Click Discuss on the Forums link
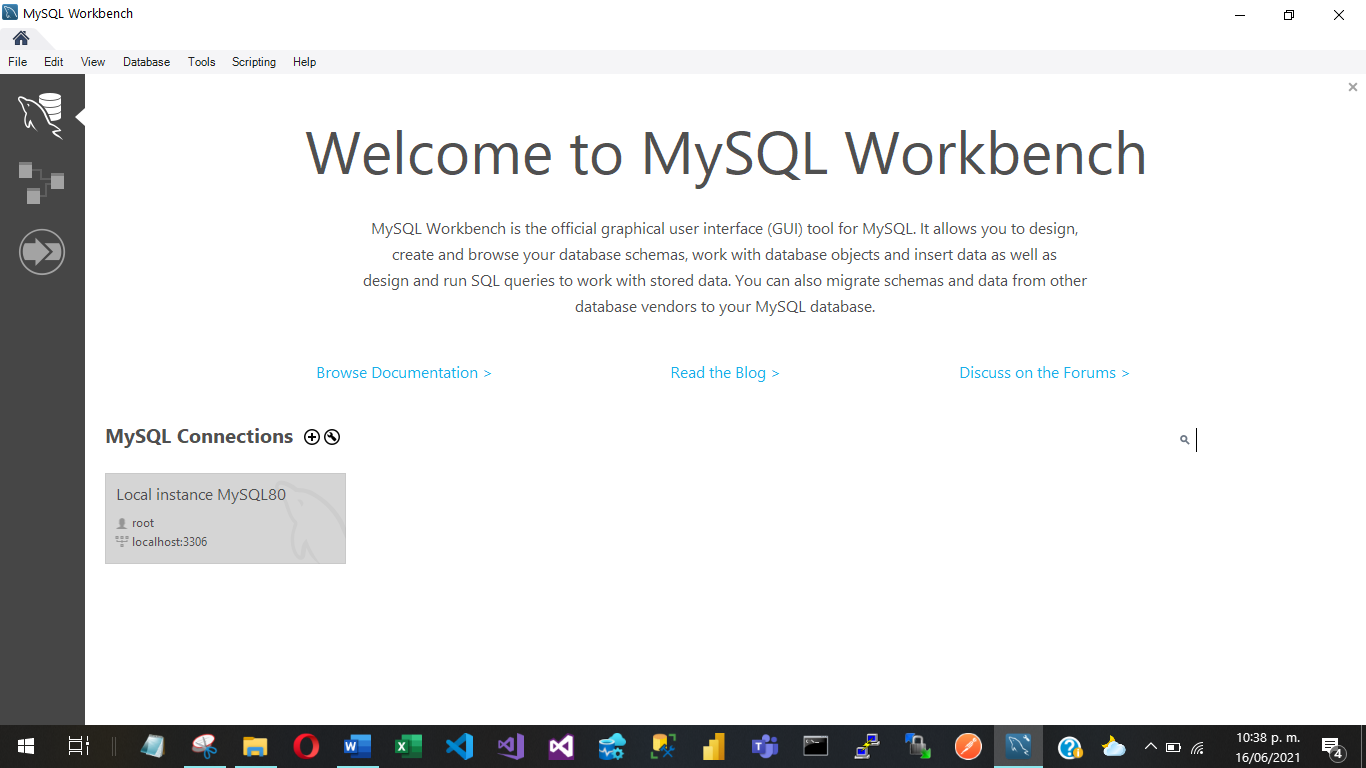The image size is (1366, 768). pyautogui.click(x=1043, y=373)
